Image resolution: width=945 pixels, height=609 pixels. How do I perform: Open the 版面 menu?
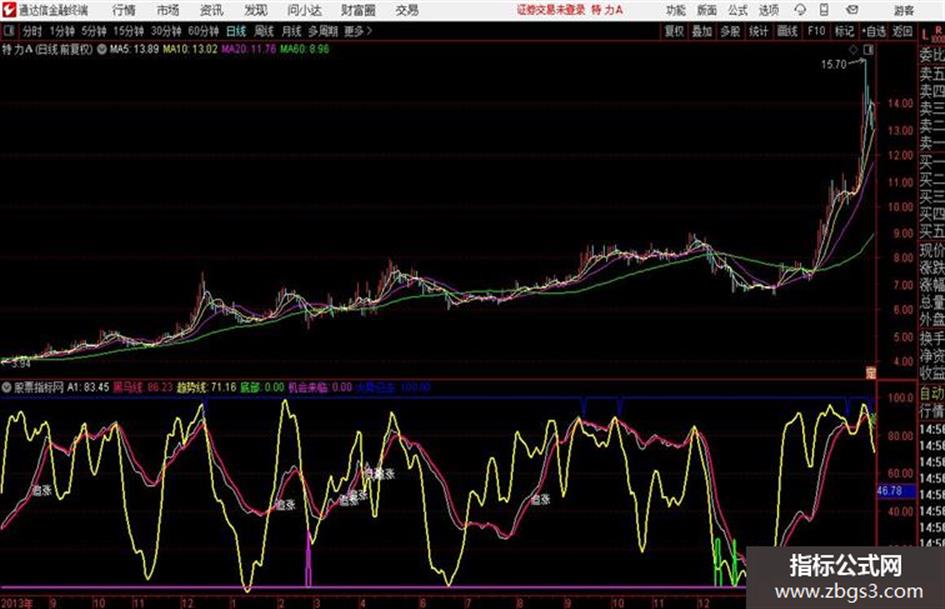click(707, 10)
